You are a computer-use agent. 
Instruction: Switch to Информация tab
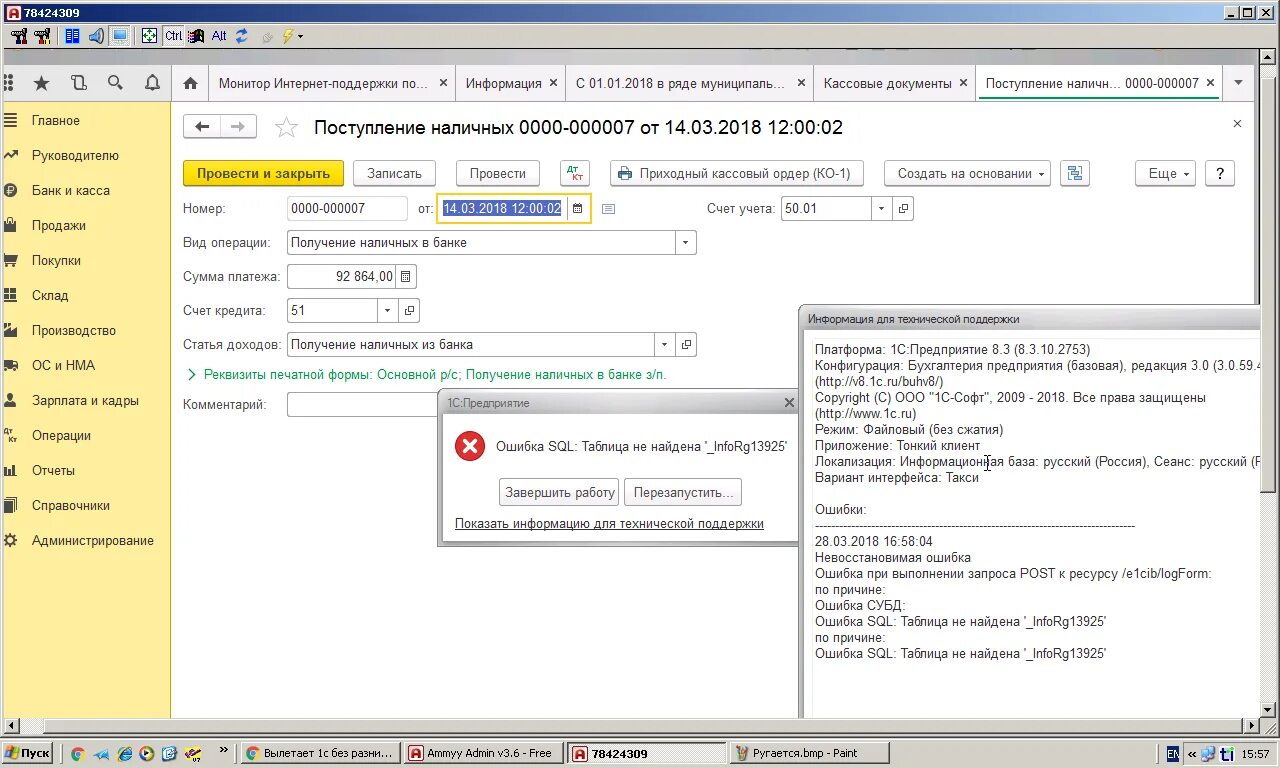pyautogui.click(x=510, y=83)
